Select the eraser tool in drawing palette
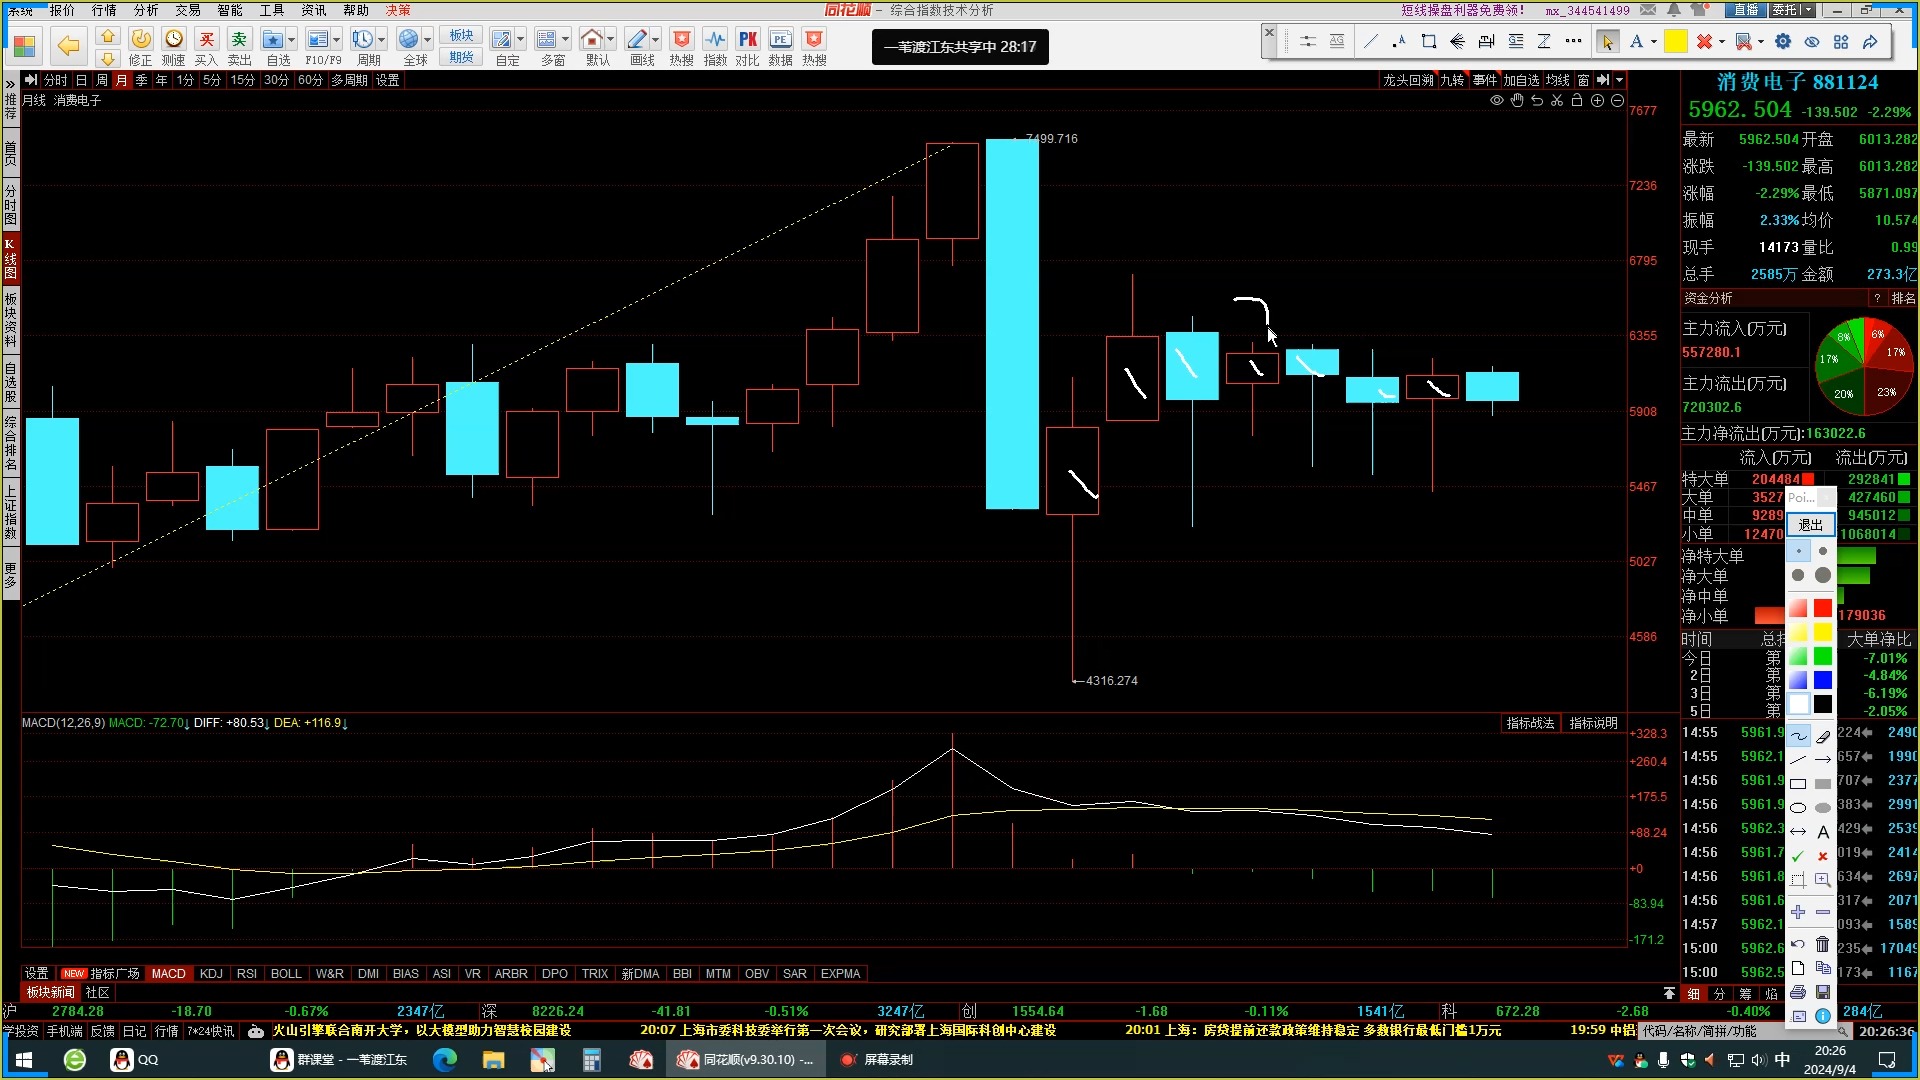The width and height of the screenshot is (1920, 1080). pyautogui.click(x=1823, y=736)
